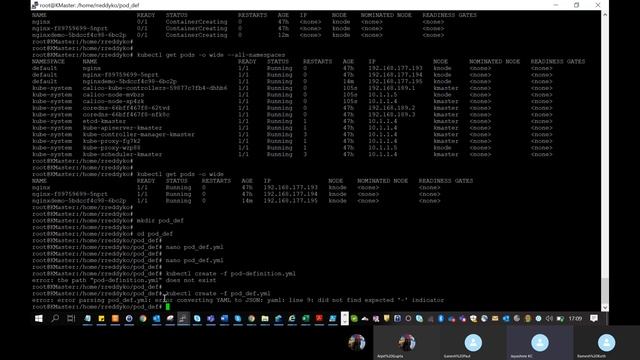
Task: Open the yellow Sticky Notes taskbar icon
Action: [101, 318]
